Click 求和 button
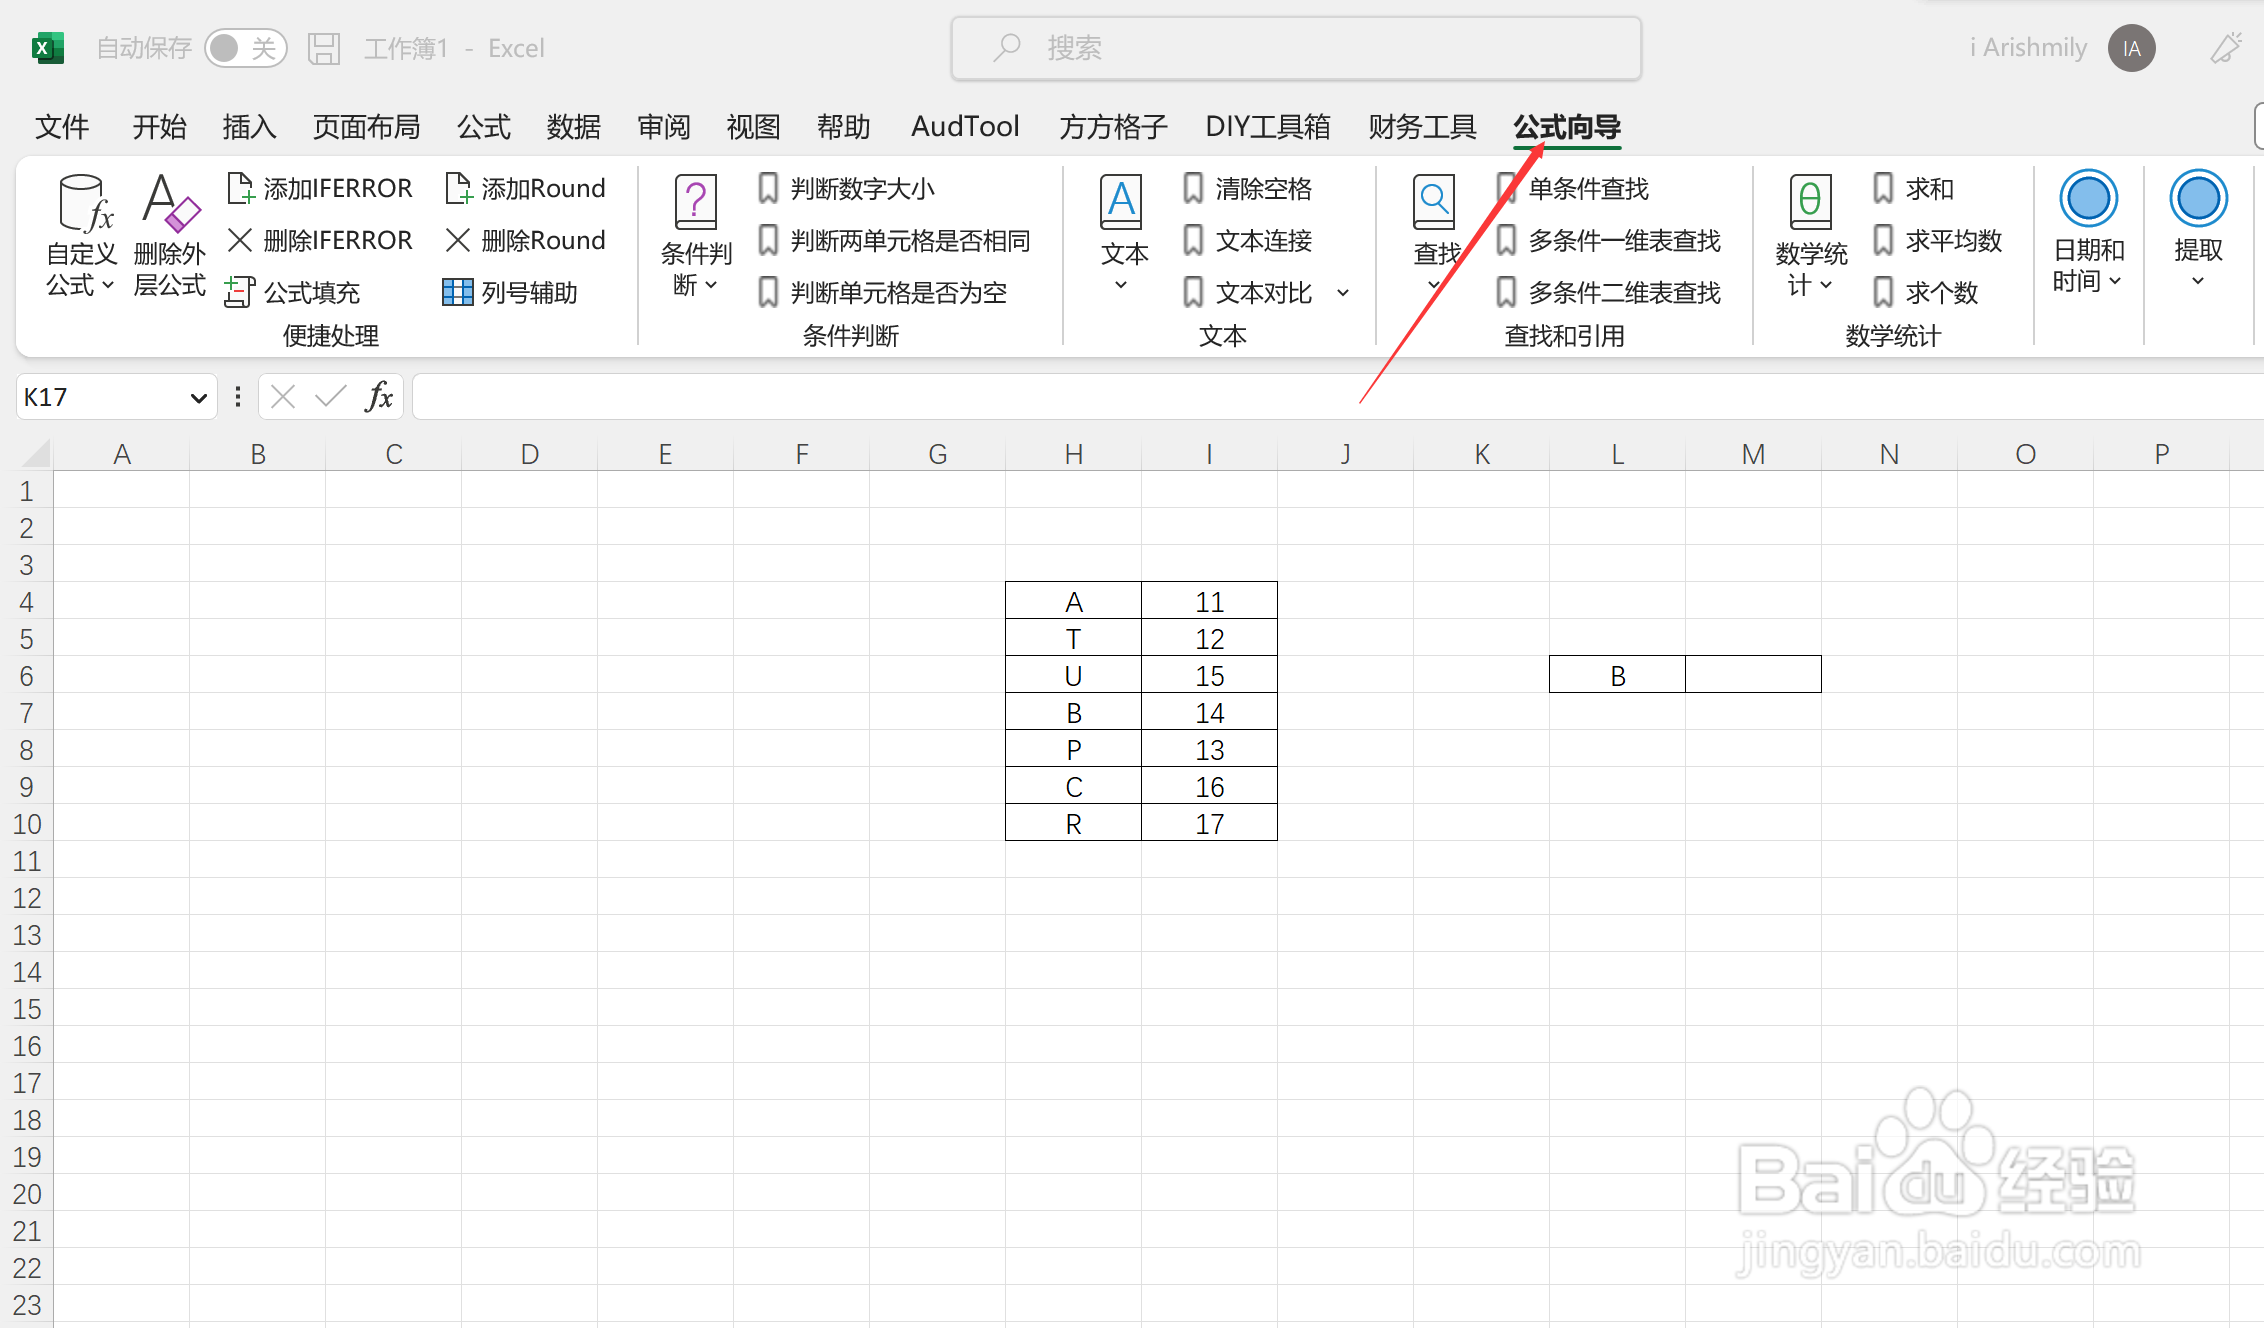The width and height of the screenshot is (2264, 1328). tap(1913, 188)
